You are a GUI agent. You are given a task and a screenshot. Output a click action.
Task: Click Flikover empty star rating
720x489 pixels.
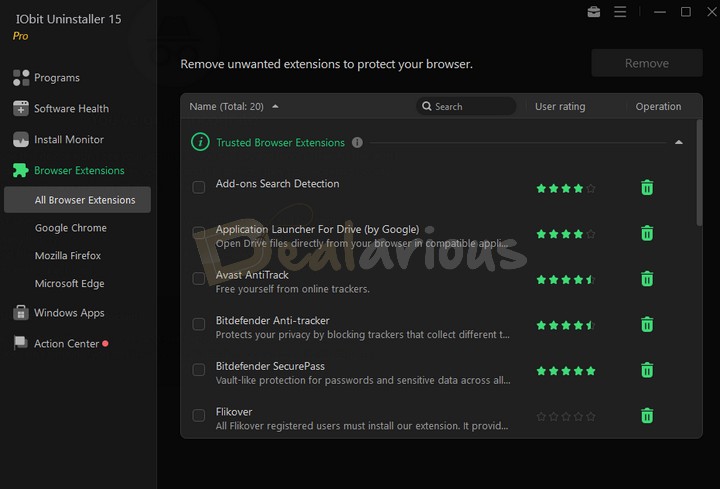(566, 416)
